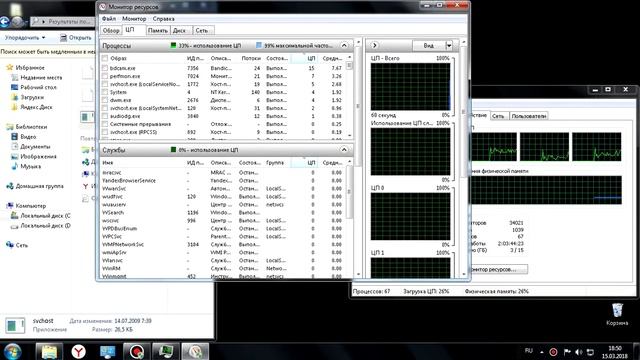The image size is (640, 360).
Task: Click the red recording tray icon
Action: click(553, 351)
